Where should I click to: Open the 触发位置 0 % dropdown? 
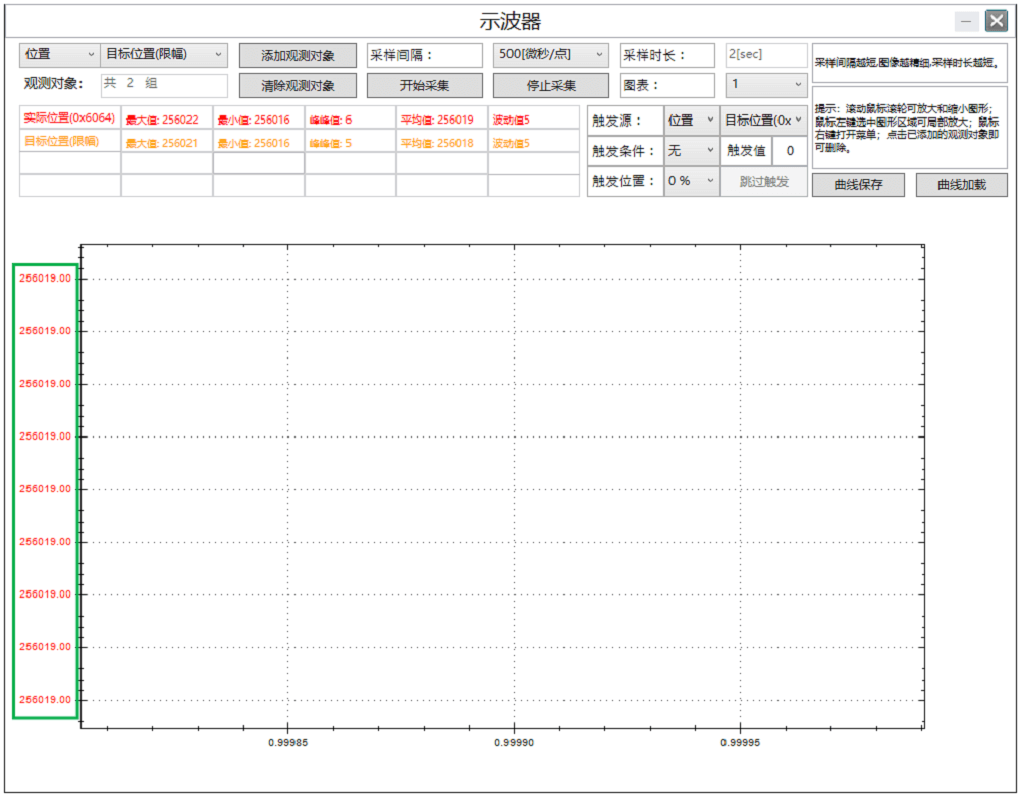[x=691, y=181]
